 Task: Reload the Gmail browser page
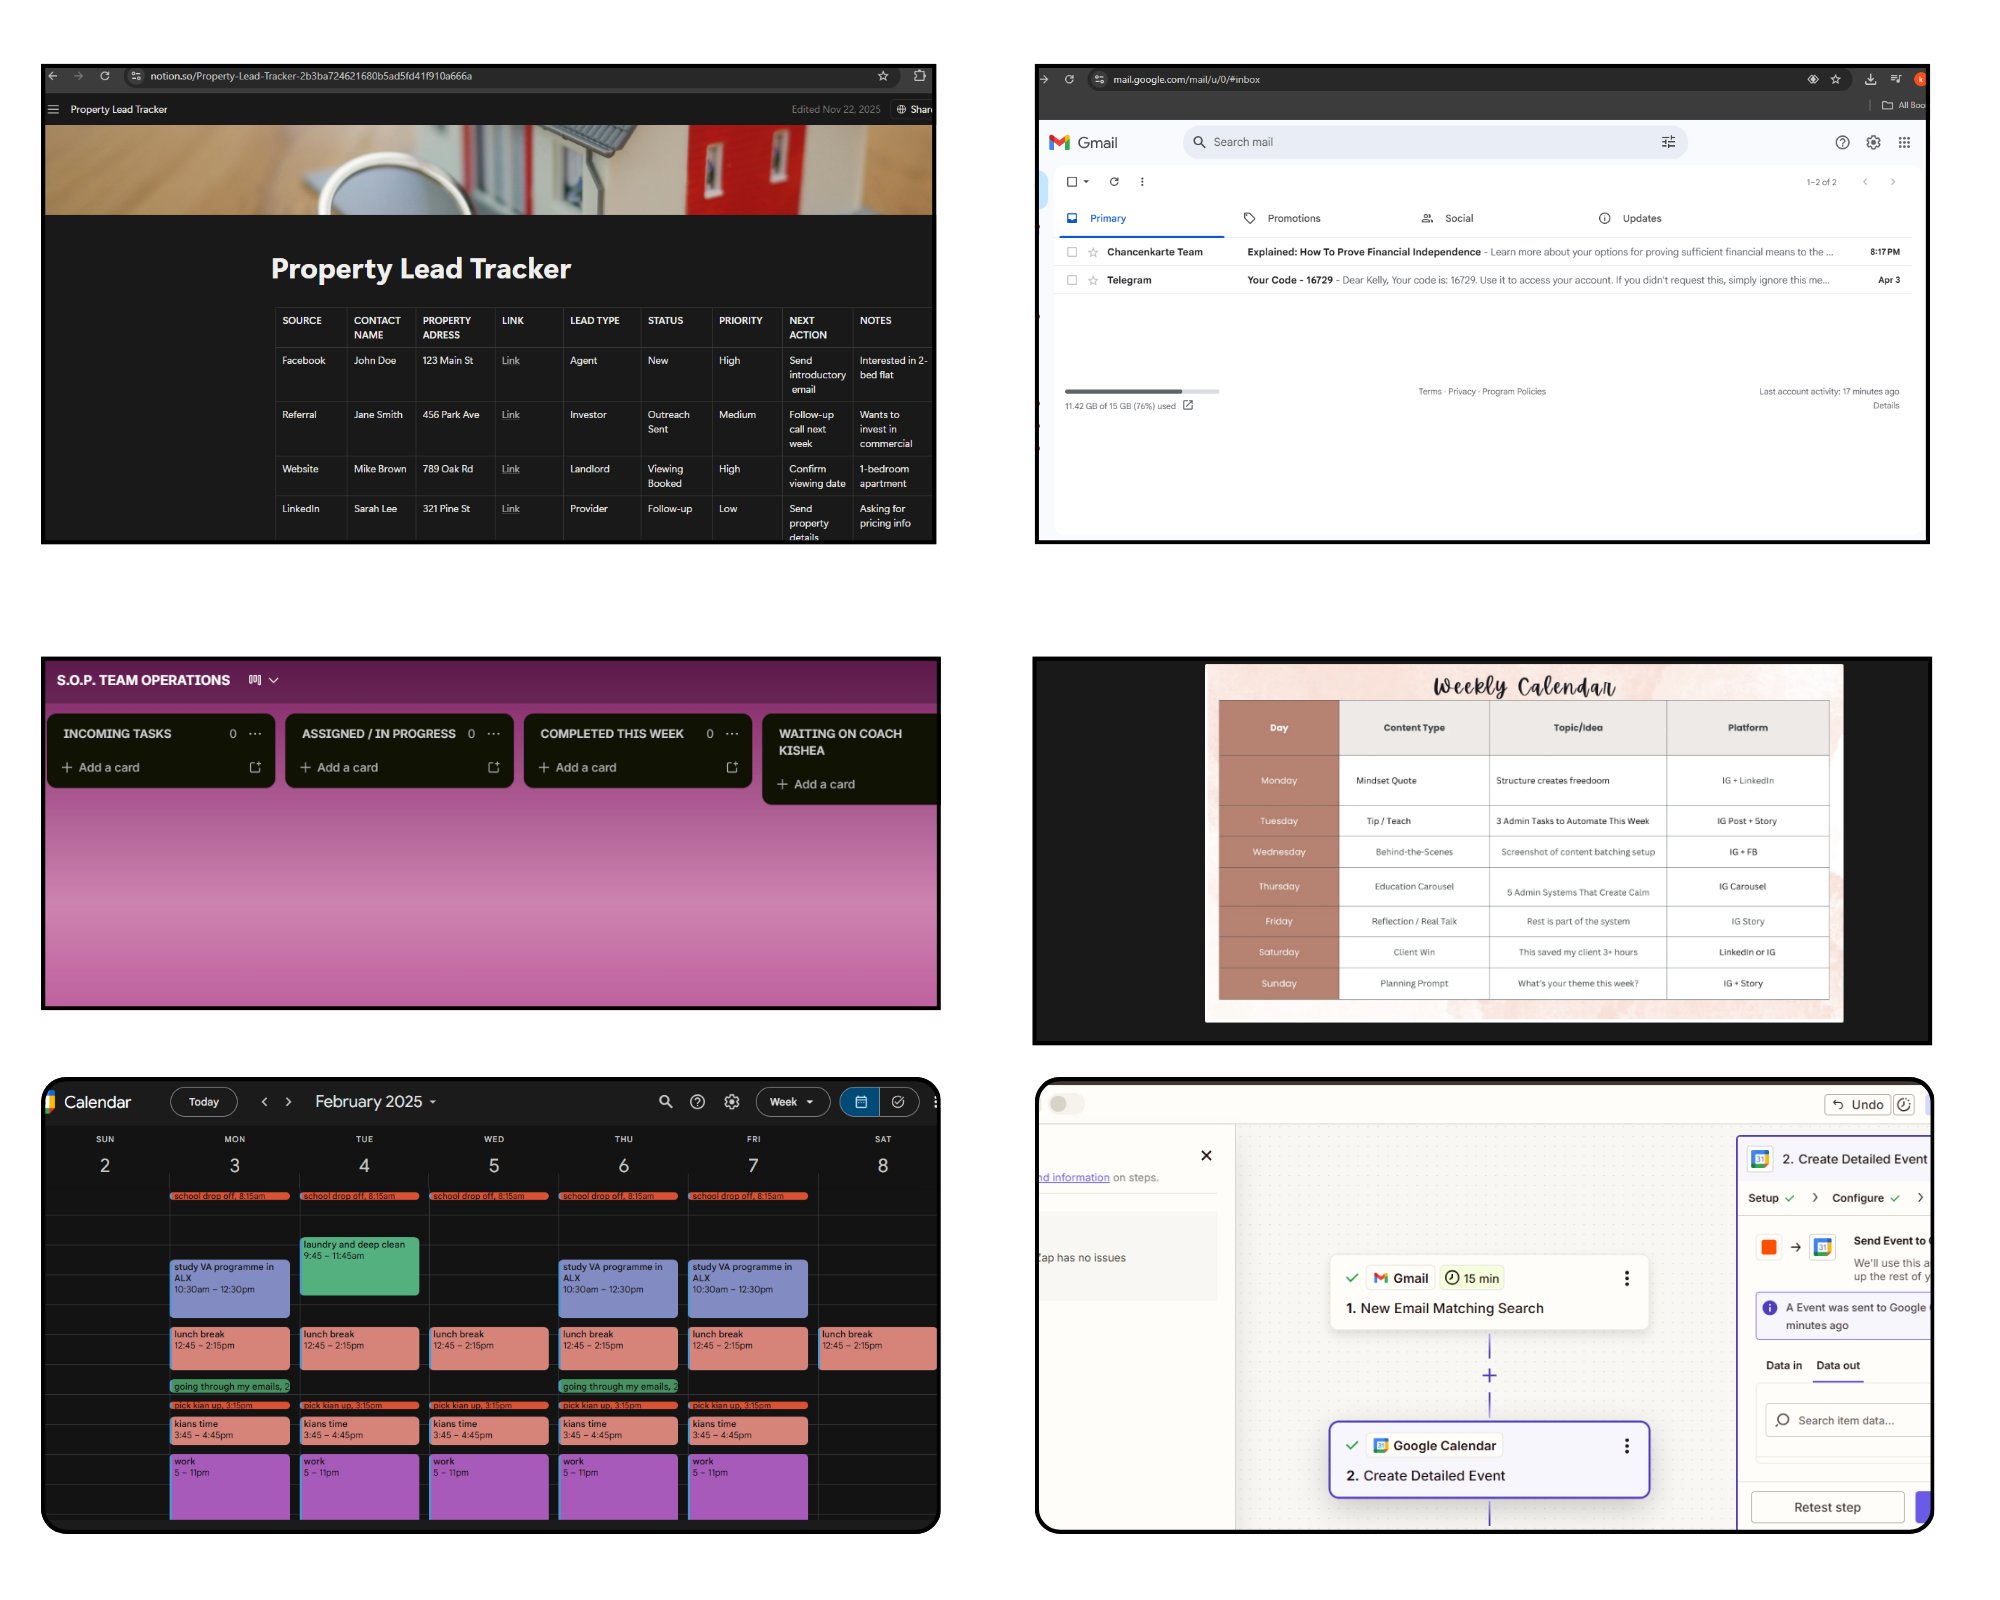pos(1069,79)
